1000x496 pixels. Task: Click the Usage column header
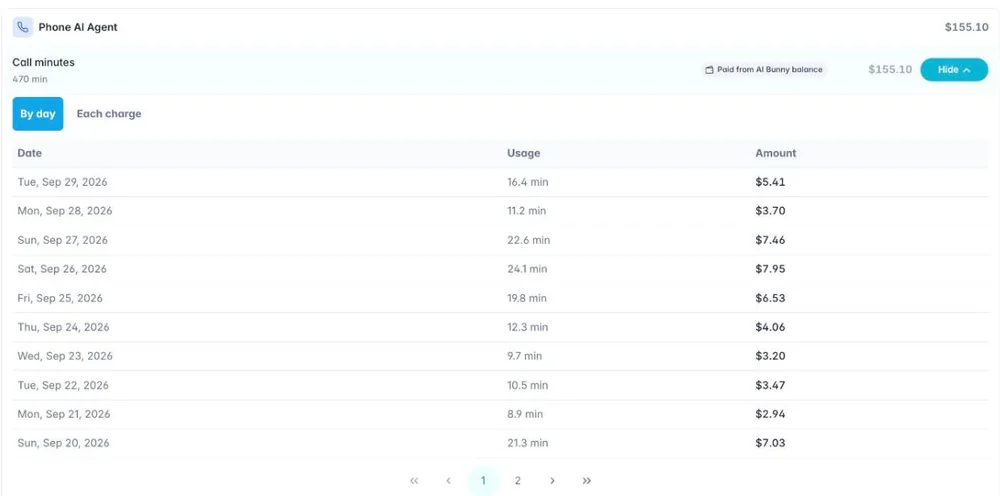[524, 153]
